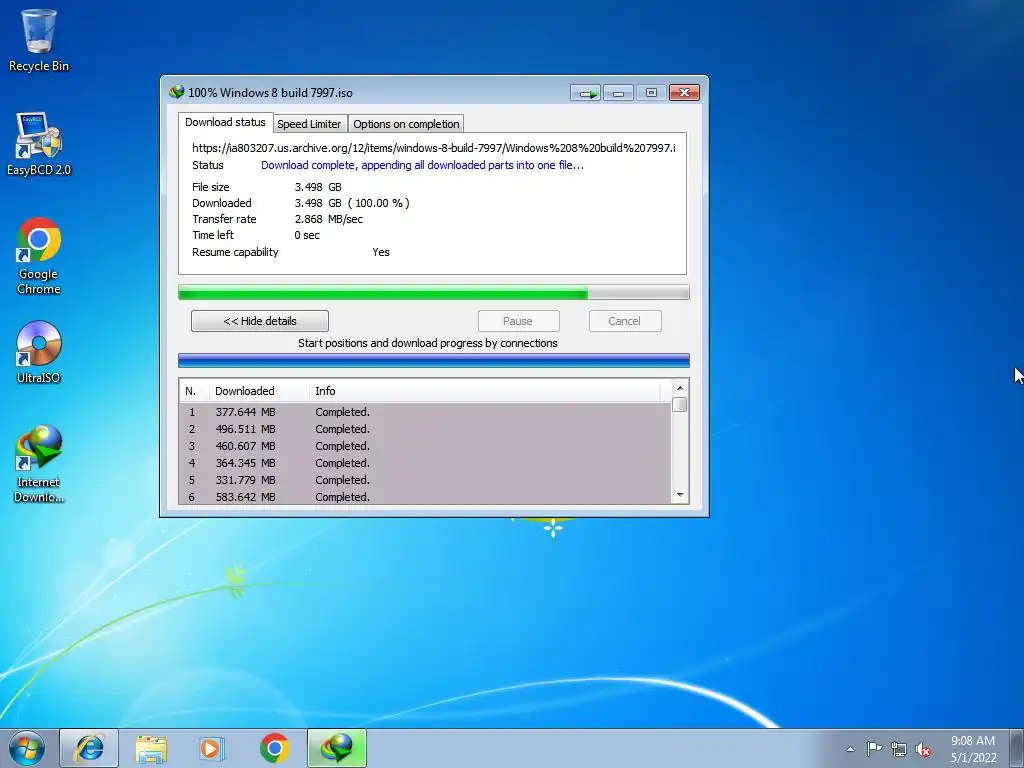Open the Windows Start menu
Viewport: 1024px width, 768px height.
click(x=27, y=748)
